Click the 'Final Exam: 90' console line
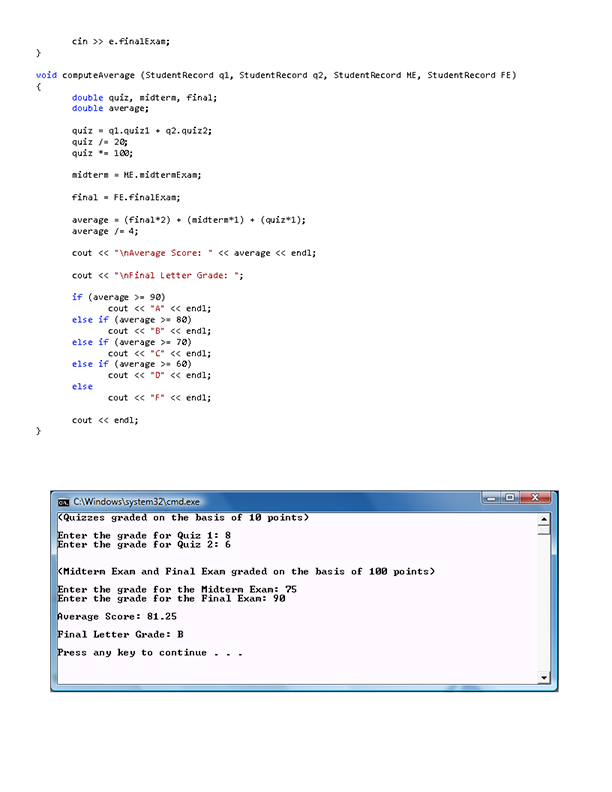612x792 pixels. click(172, 599)
